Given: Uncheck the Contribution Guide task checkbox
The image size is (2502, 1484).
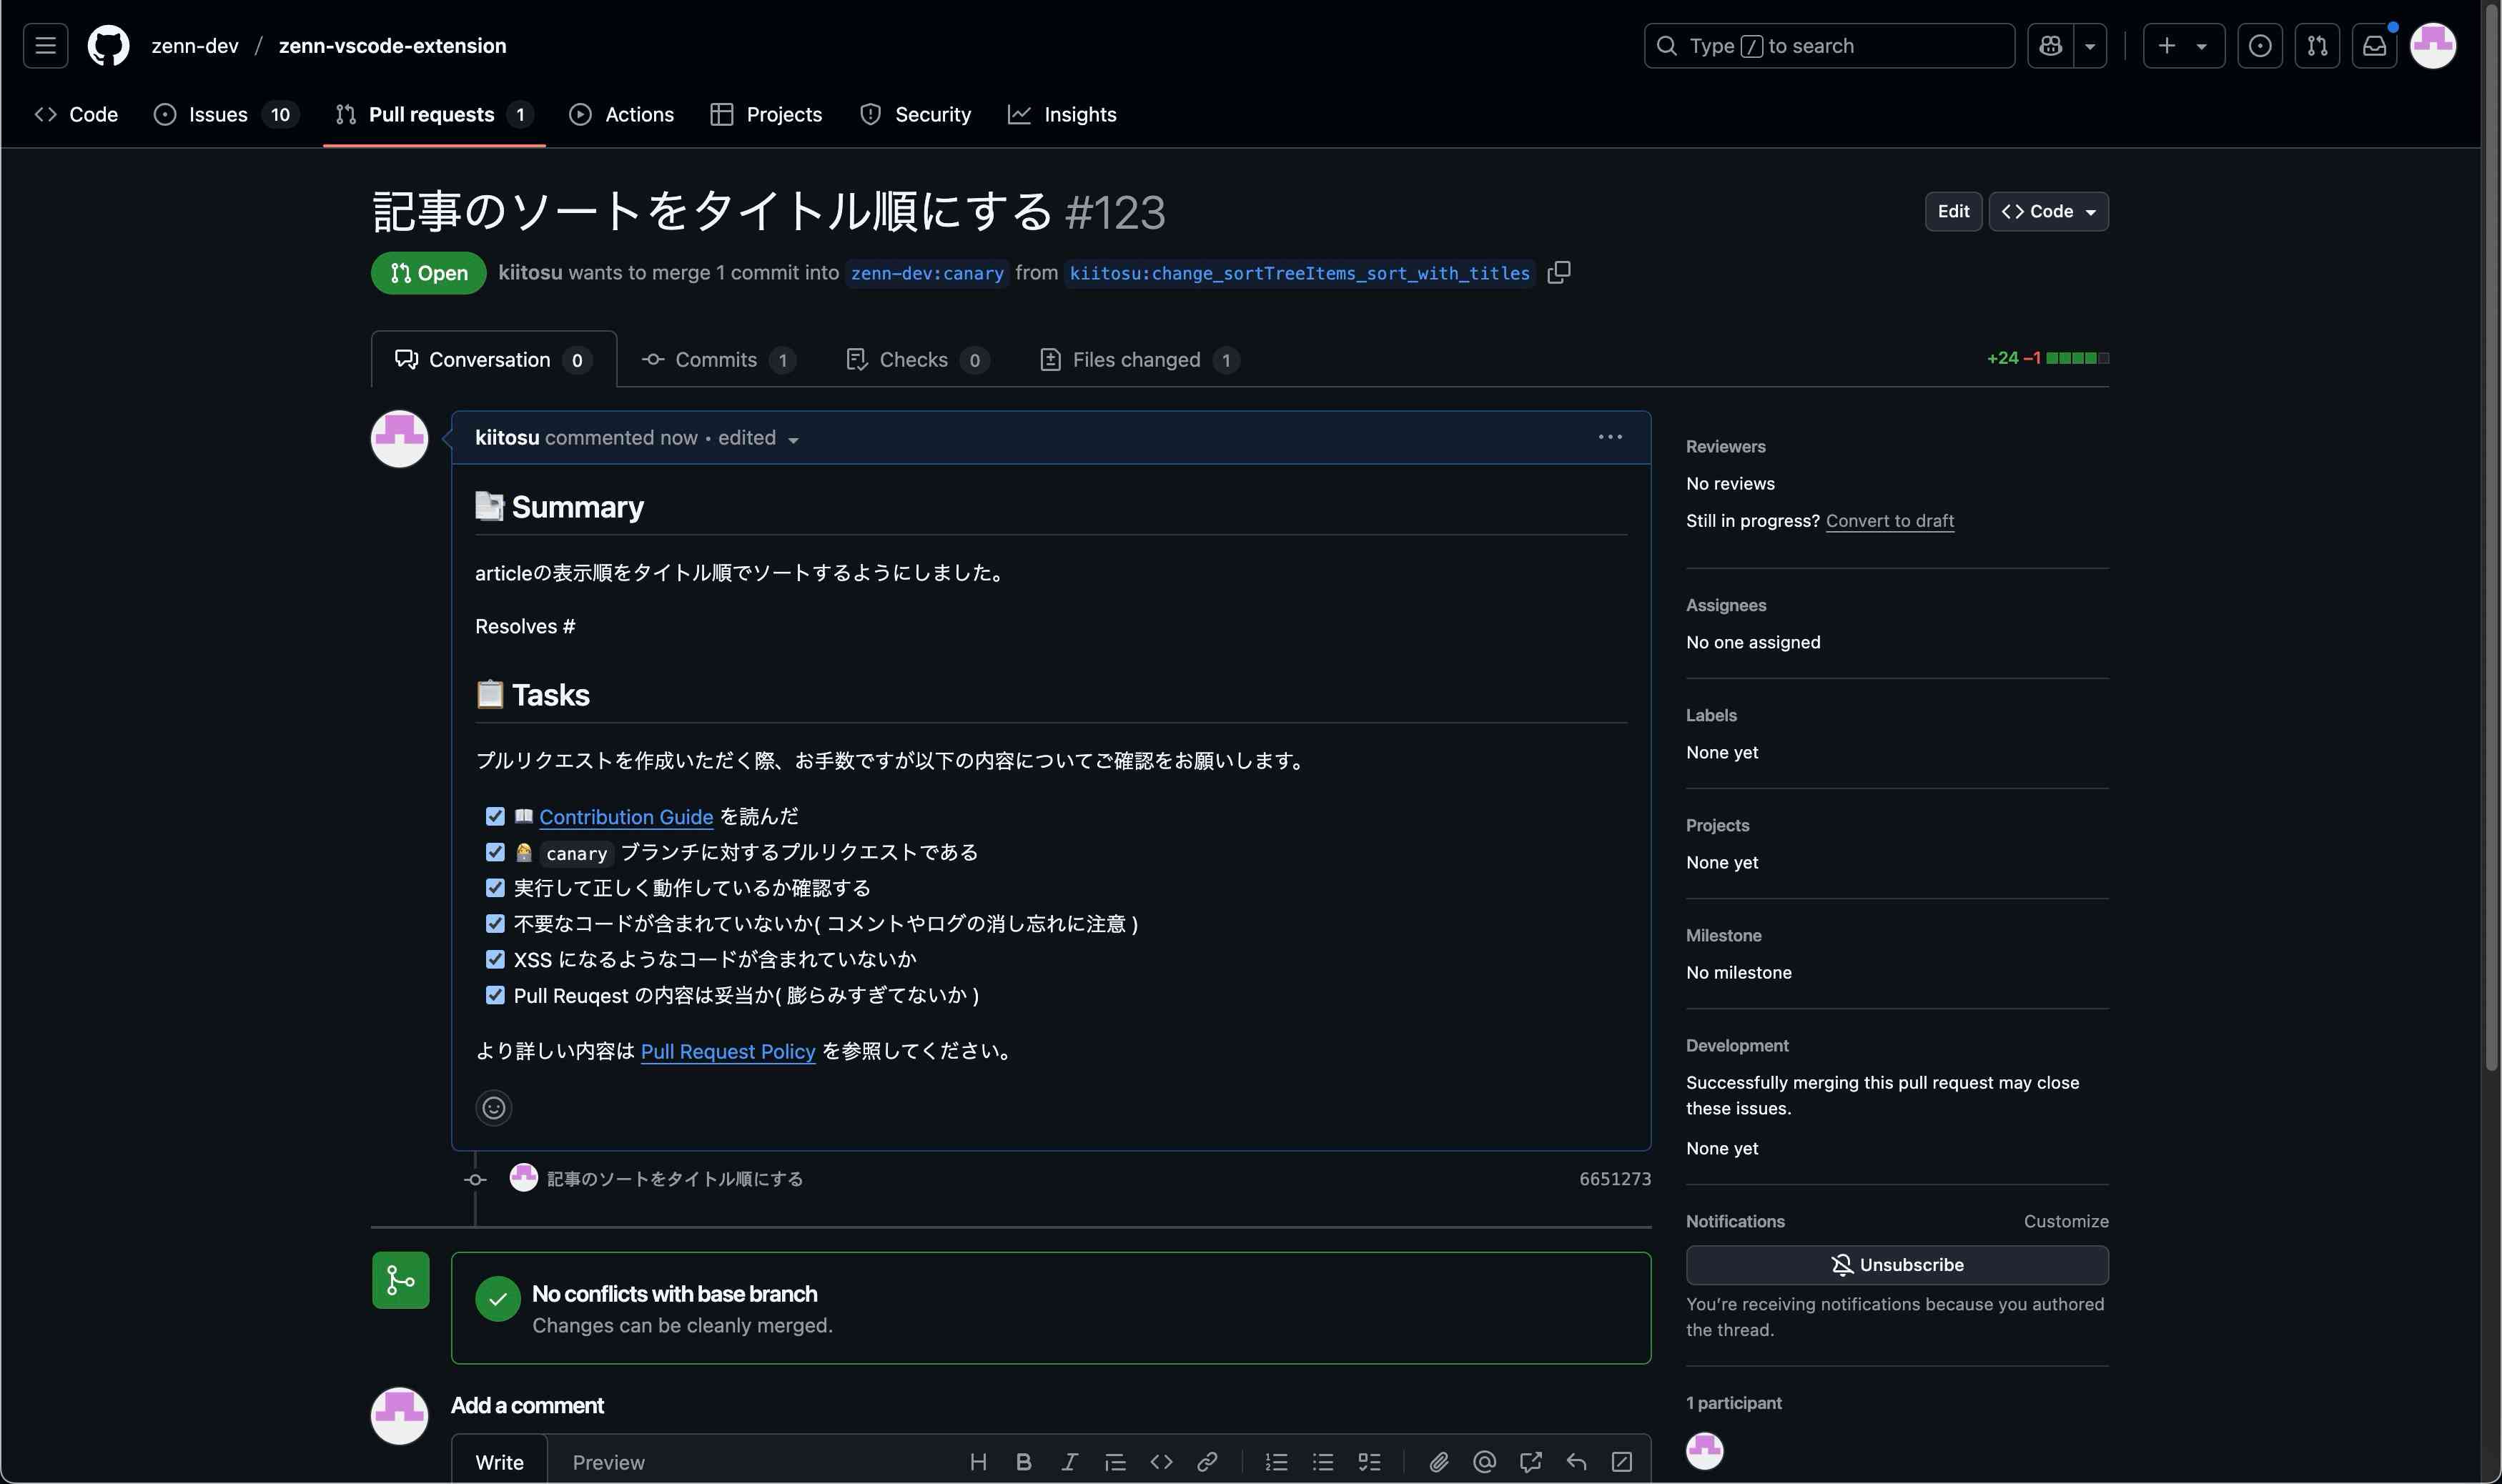Looking at the screenshot, I should coord(495,816).
